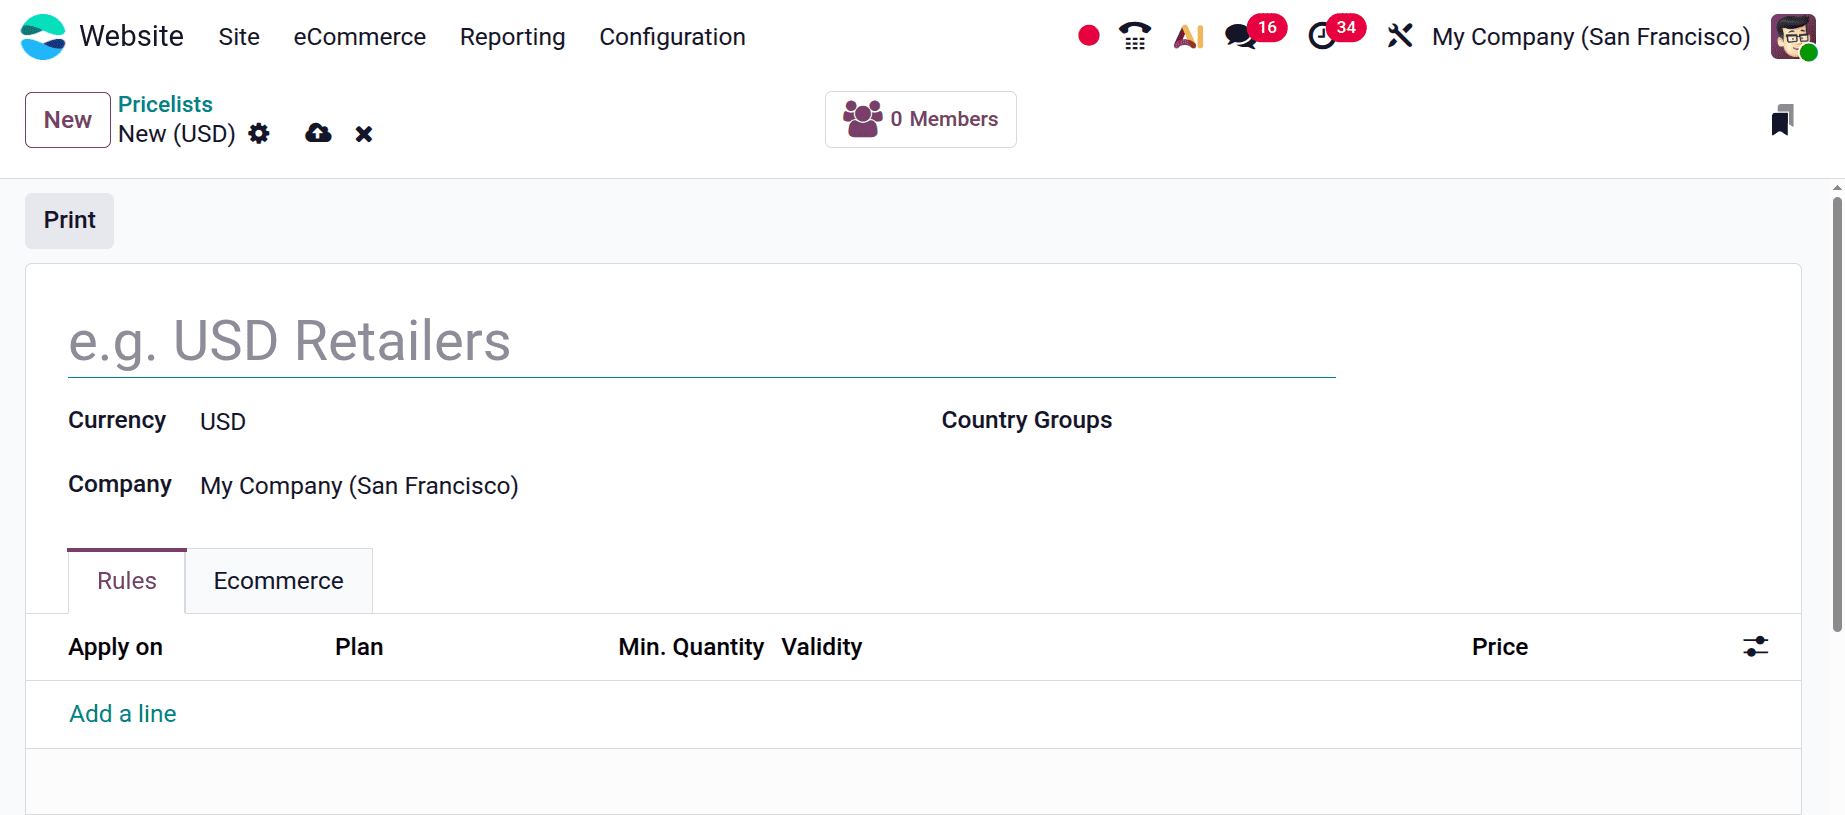Click the red recording indicator dot

1089,36
